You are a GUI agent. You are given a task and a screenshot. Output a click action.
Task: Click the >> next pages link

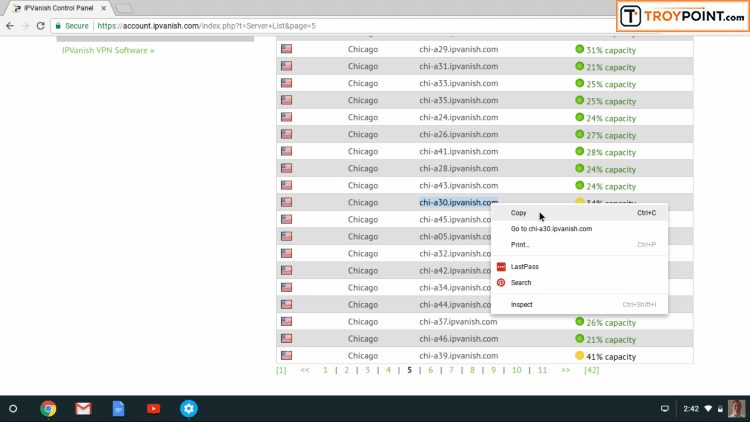[565, 370]
